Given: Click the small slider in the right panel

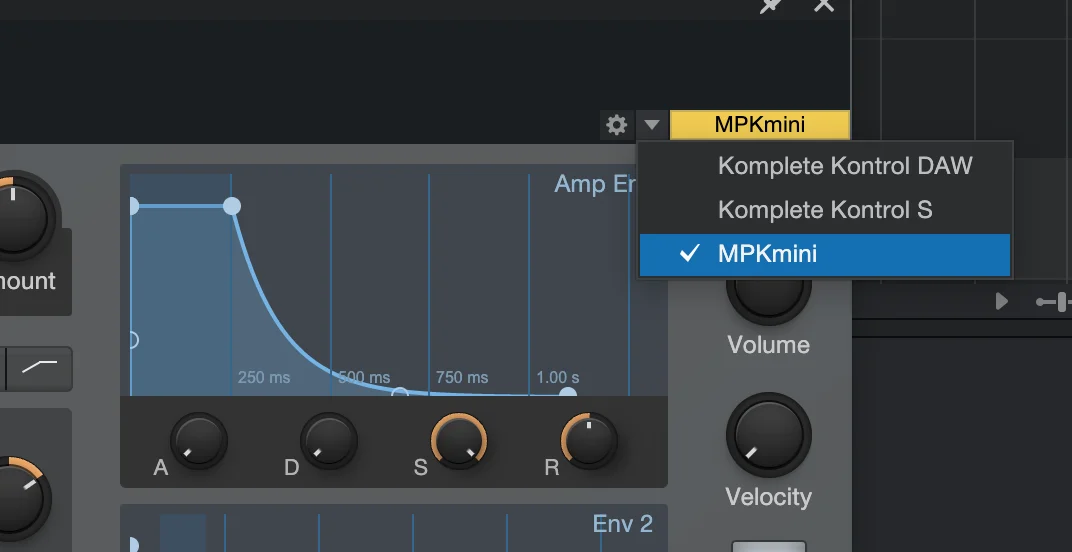Looking at the screenshot, I should tap(1054, 302).
